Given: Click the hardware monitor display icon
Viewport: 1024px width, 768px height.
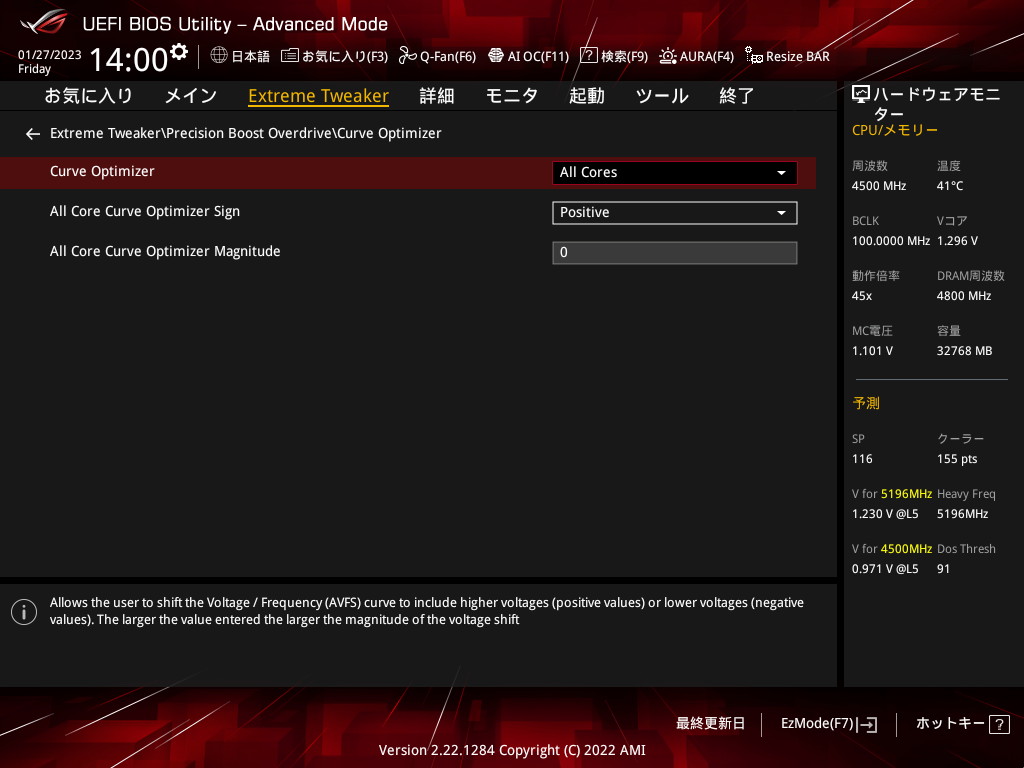Looking at the screenshot, I should 861,95.
